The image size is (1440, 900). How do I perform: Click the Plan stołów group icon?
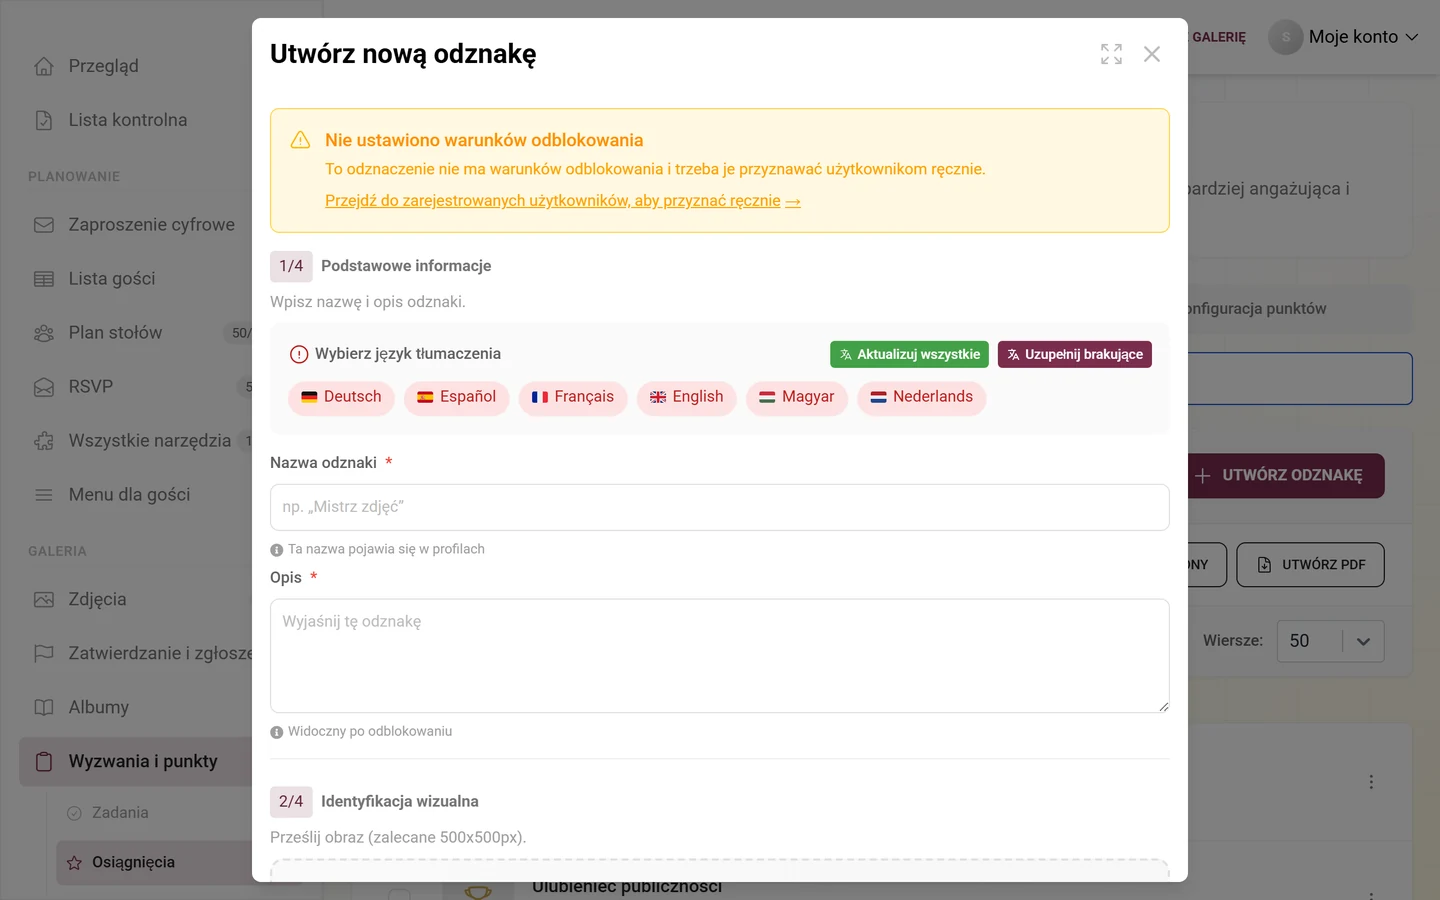tap(44, 333)
